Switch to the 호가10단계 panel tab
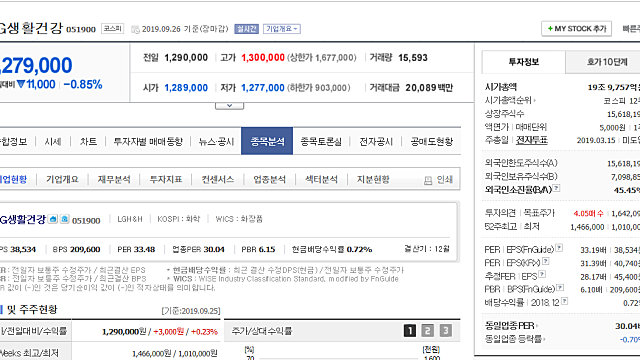640x360 pixels. click(607, 62)
